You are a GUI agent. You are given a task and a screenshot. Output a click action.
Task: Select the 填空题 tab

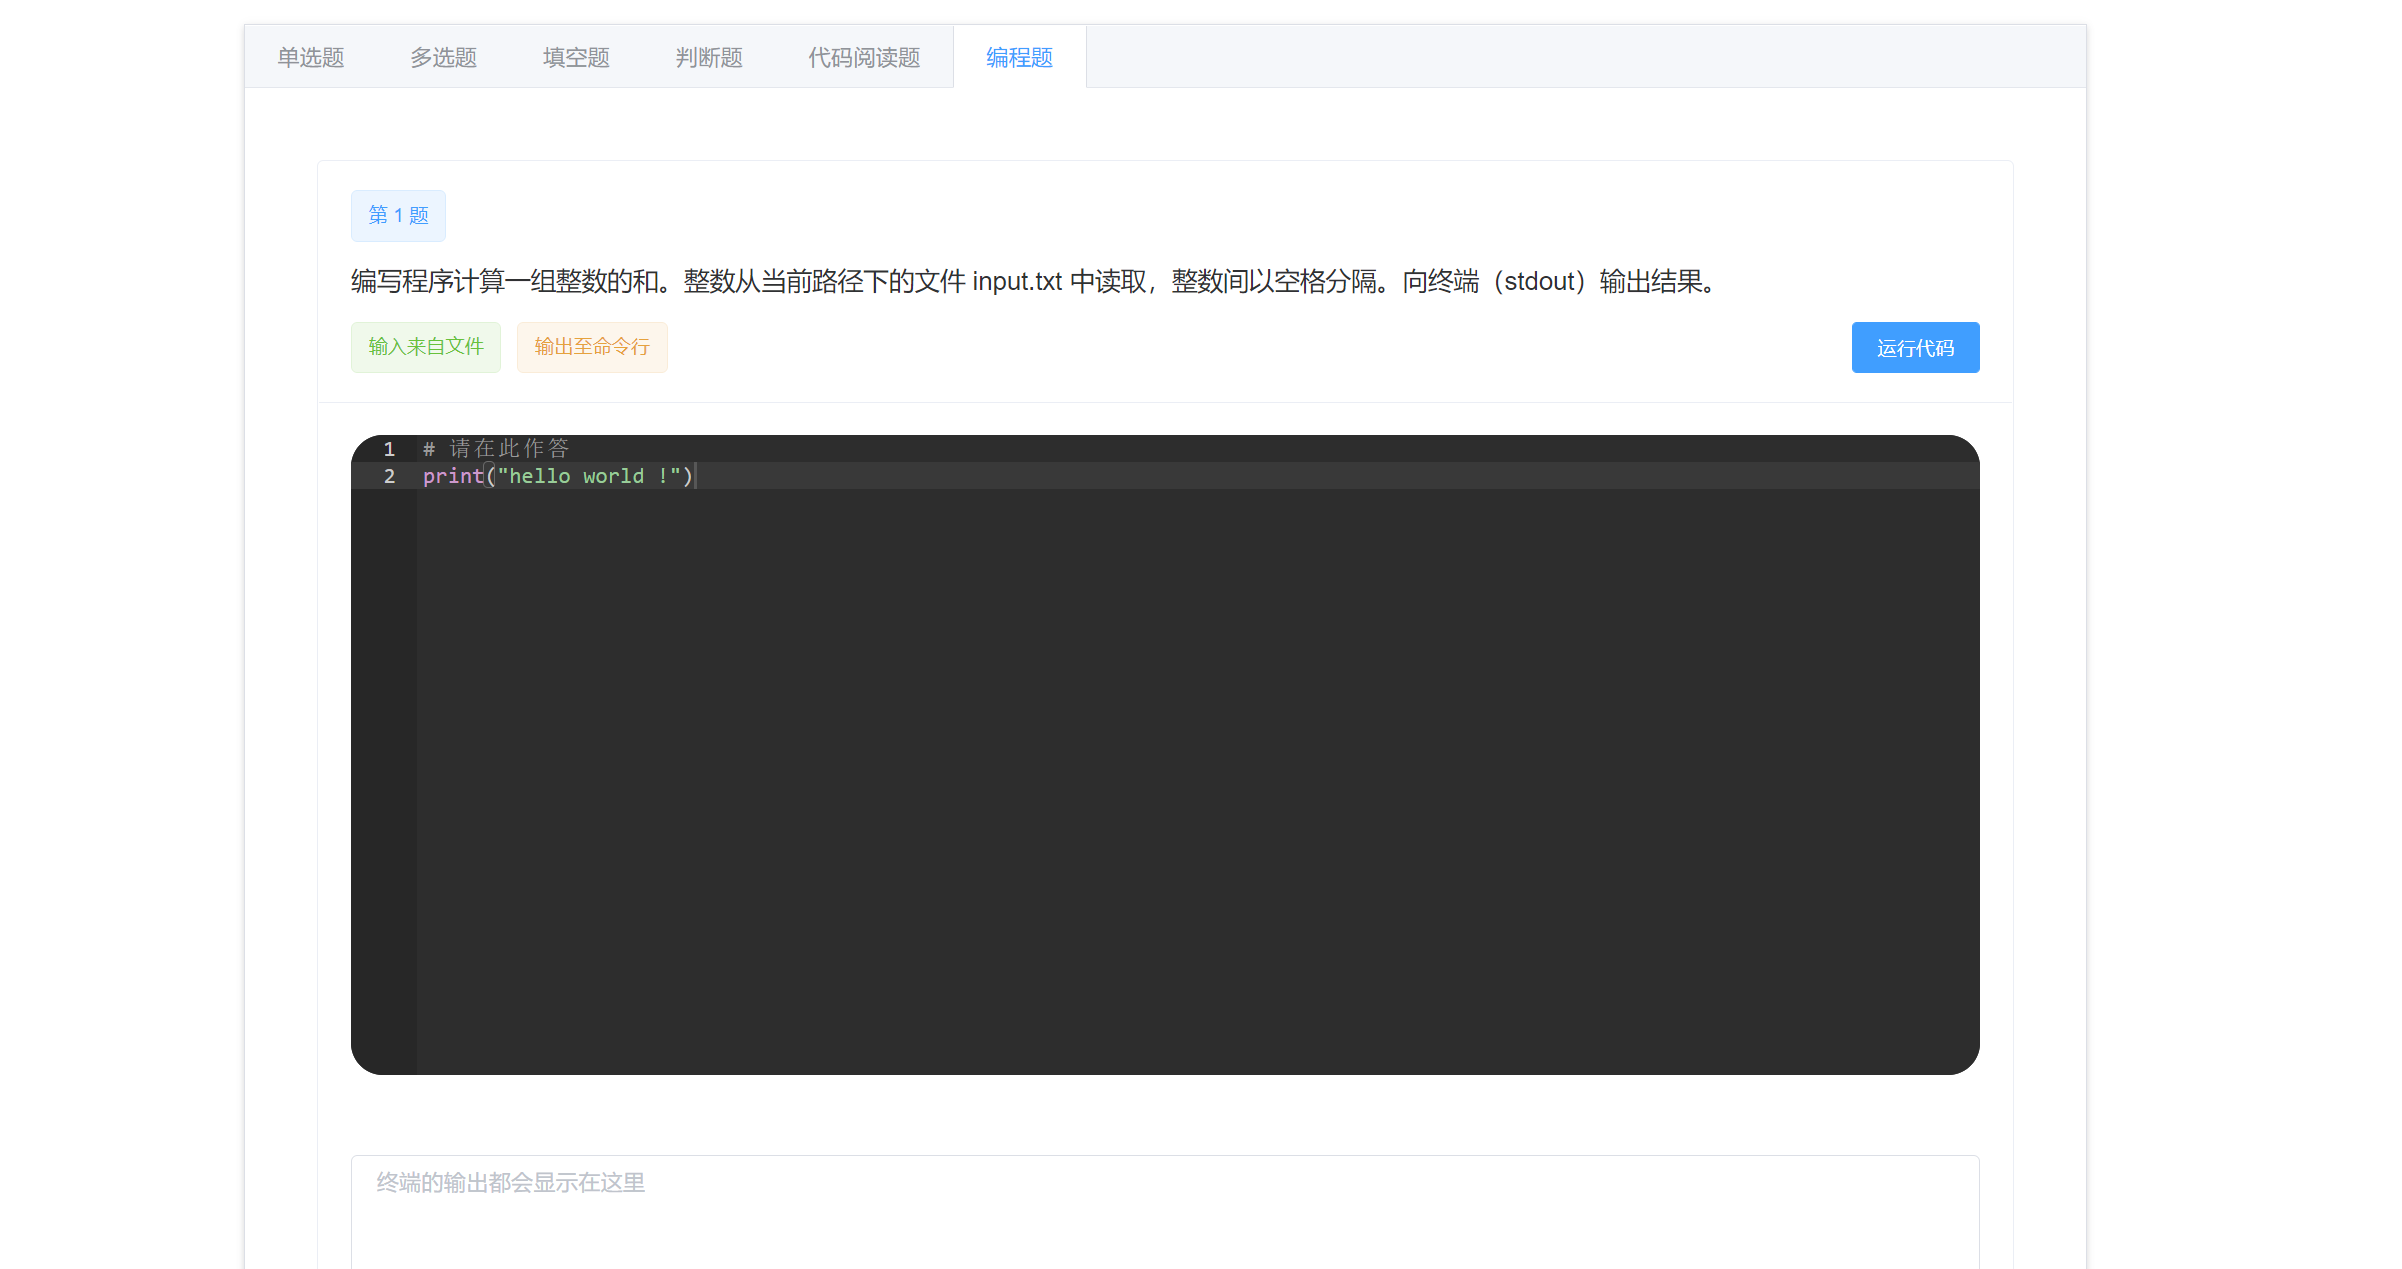[x=576, y=58]
